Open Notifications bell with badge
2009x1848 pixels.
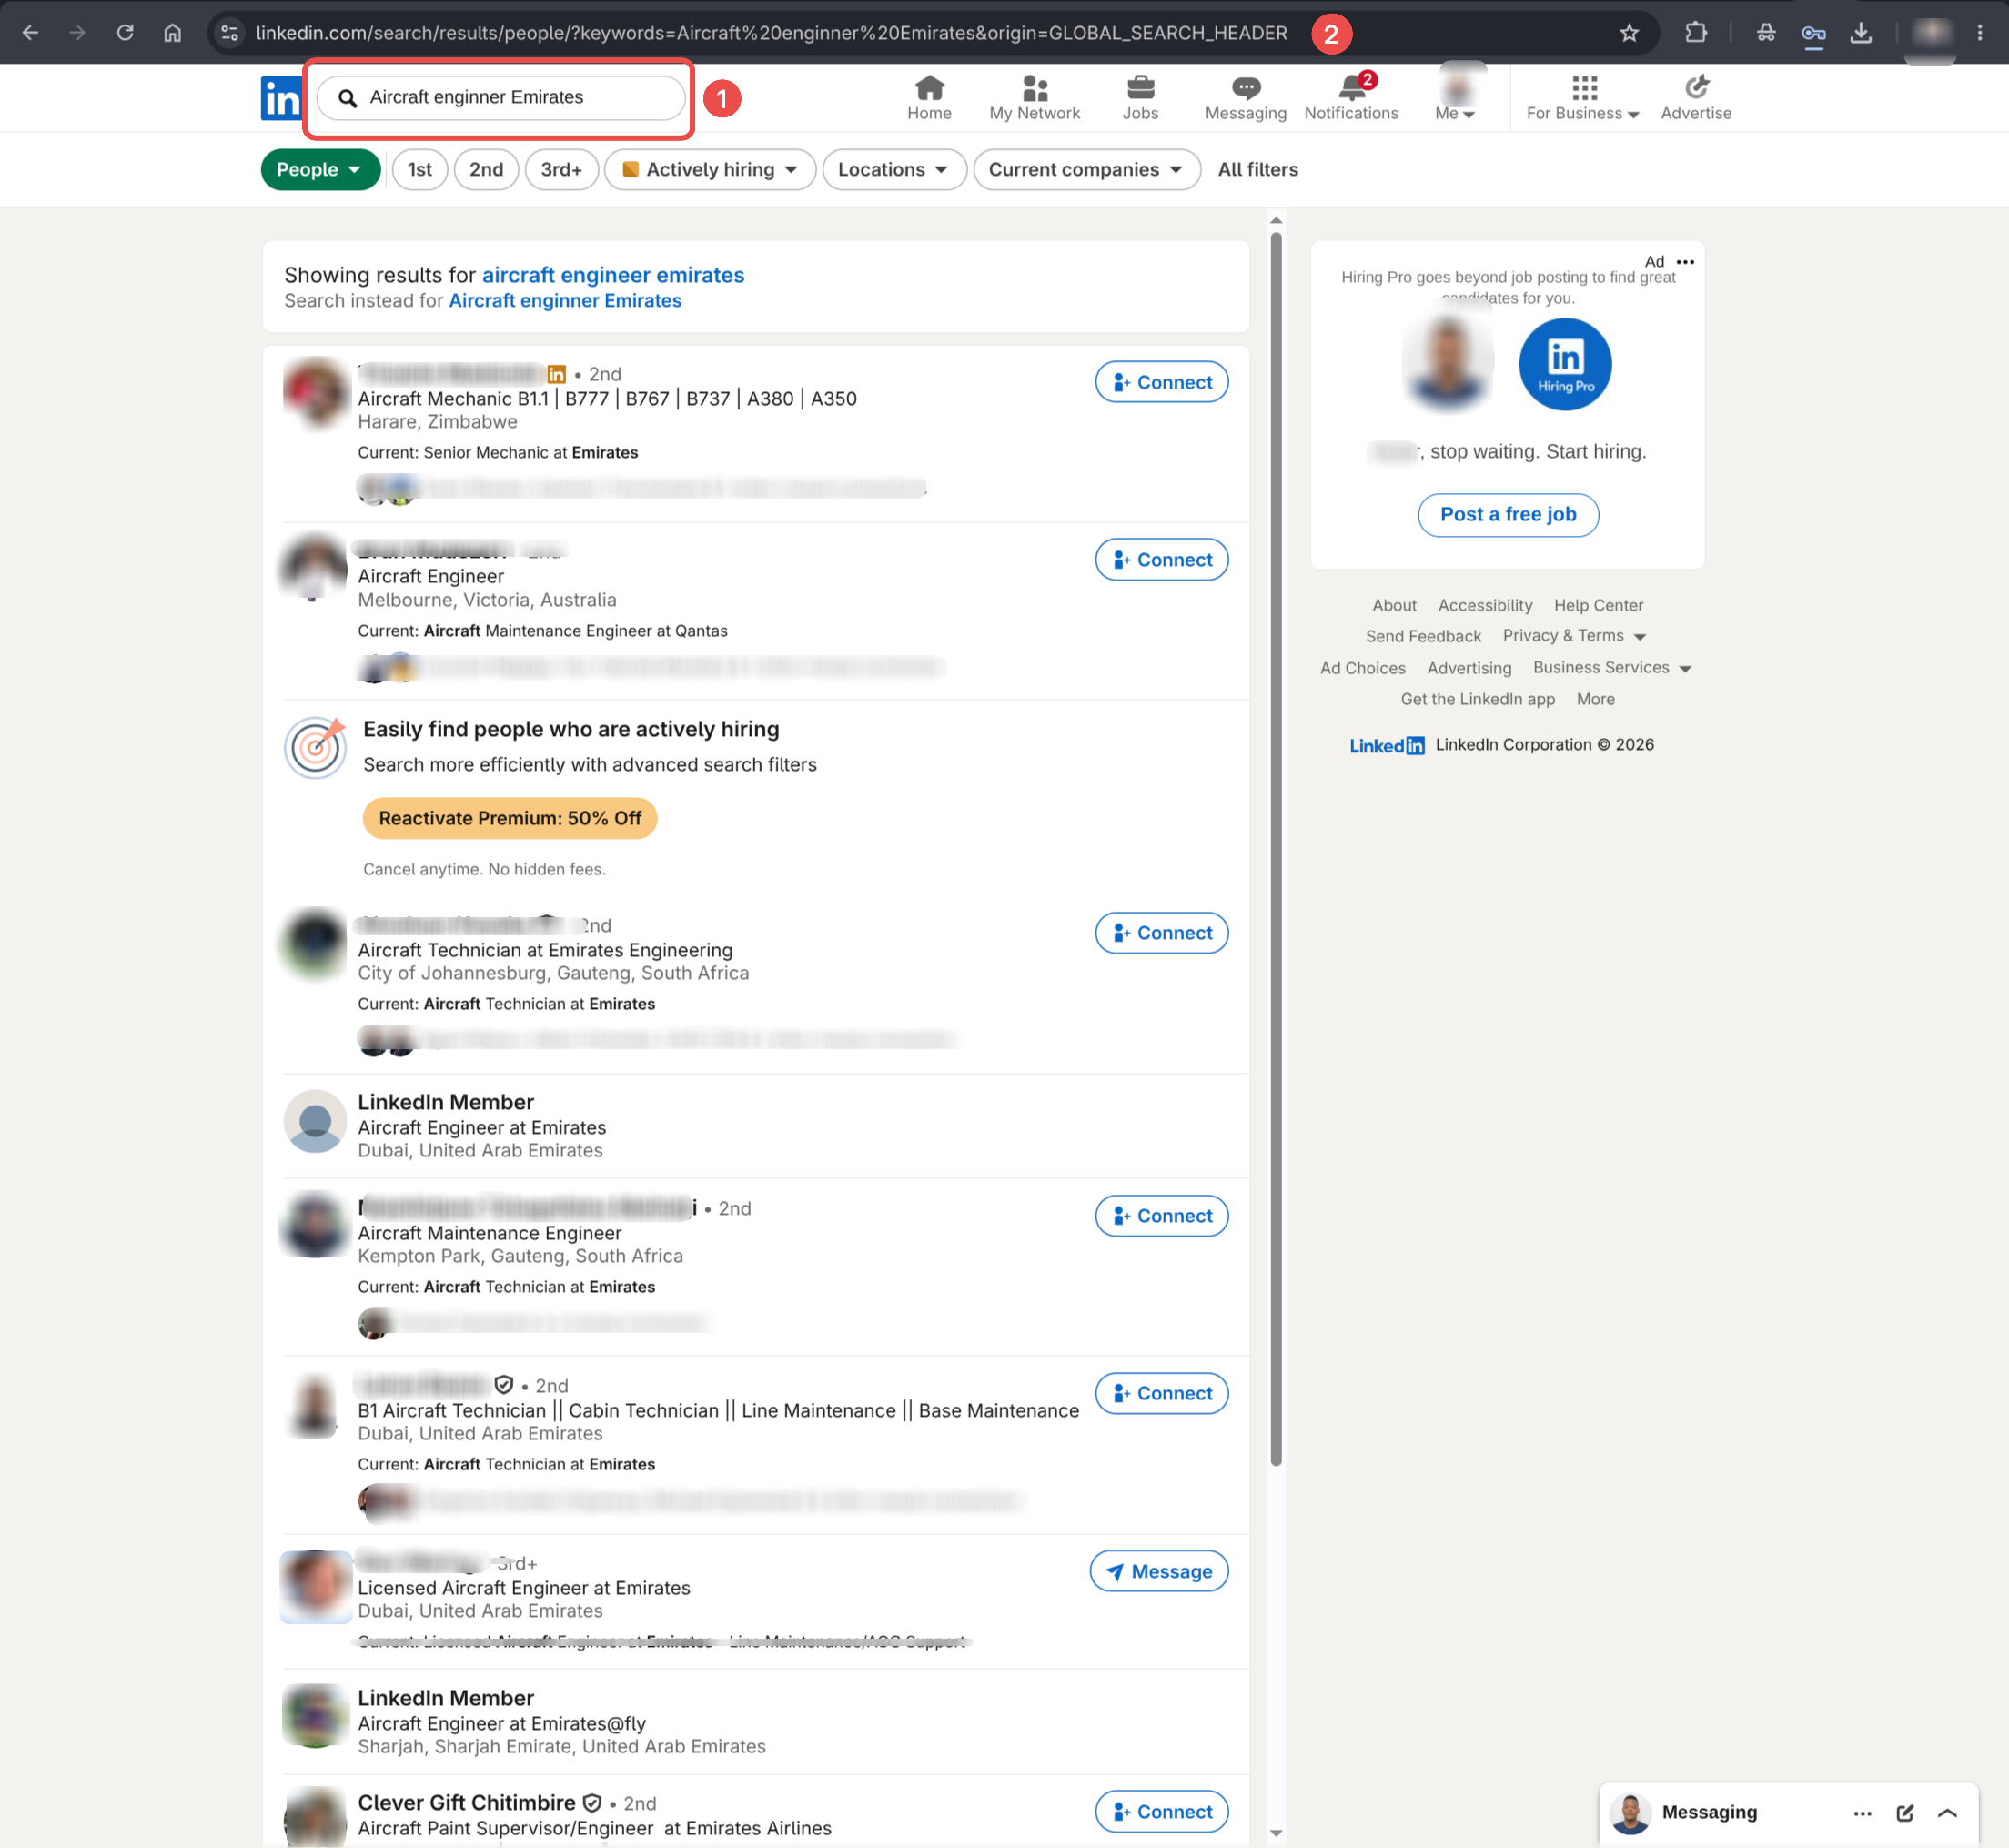pyautogui.click(x=1351, y=98)
